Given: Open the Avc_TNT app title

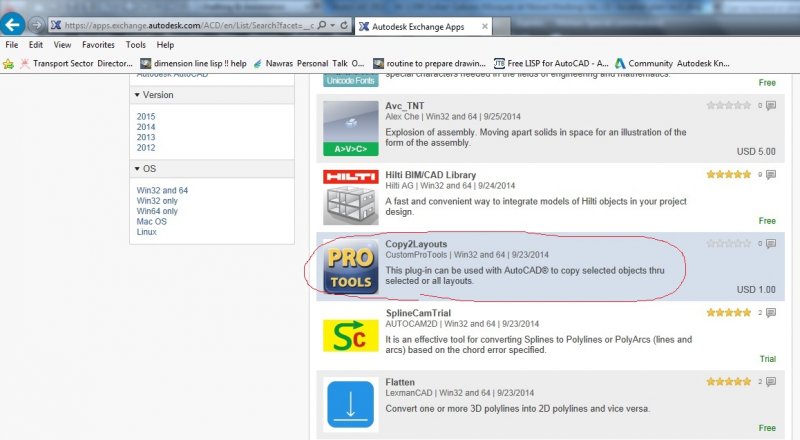Looking at the screenshot, I should click(x=405, y=106).
